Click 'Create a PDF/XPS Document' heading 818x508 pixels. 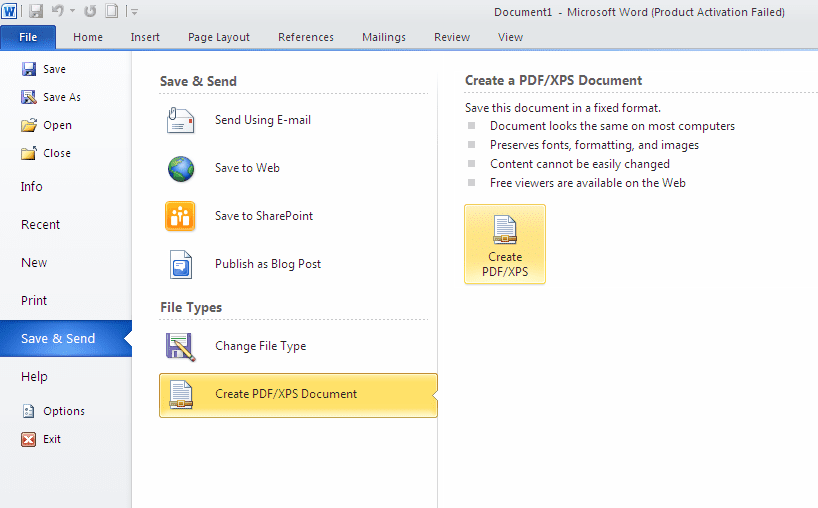(554, 80)
